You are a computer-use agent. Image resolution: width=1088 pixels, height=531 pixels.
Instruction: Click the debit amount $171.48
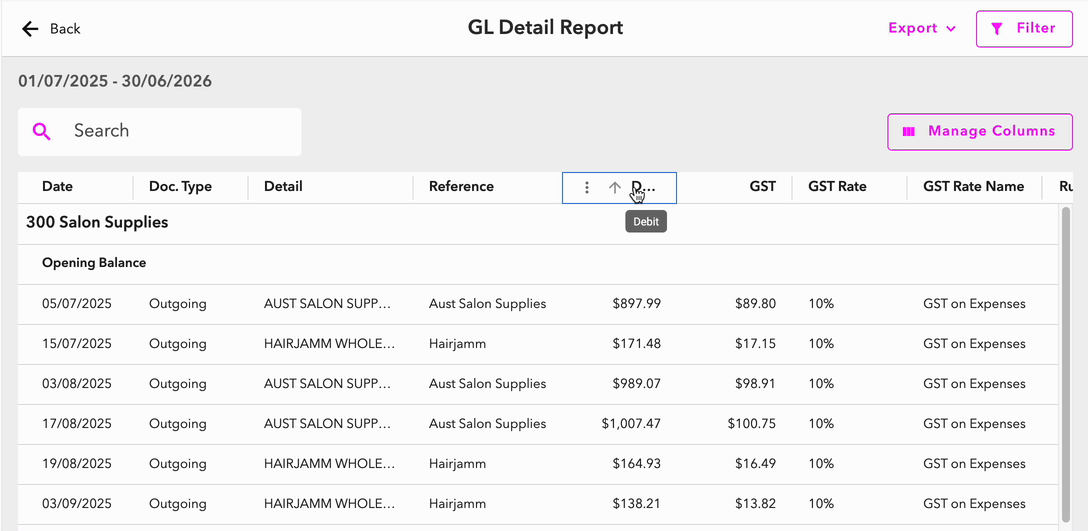(x=637, y=344)
